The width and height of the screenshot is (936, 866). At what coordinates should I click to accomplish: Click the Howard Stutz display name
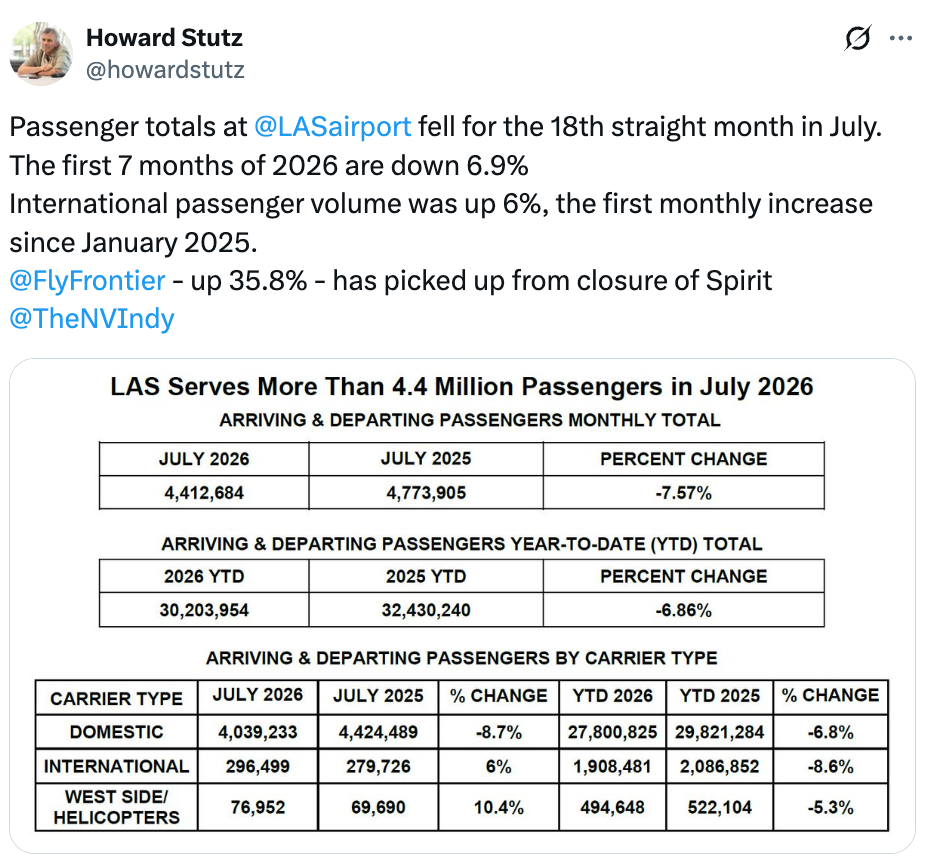(164, 38)
